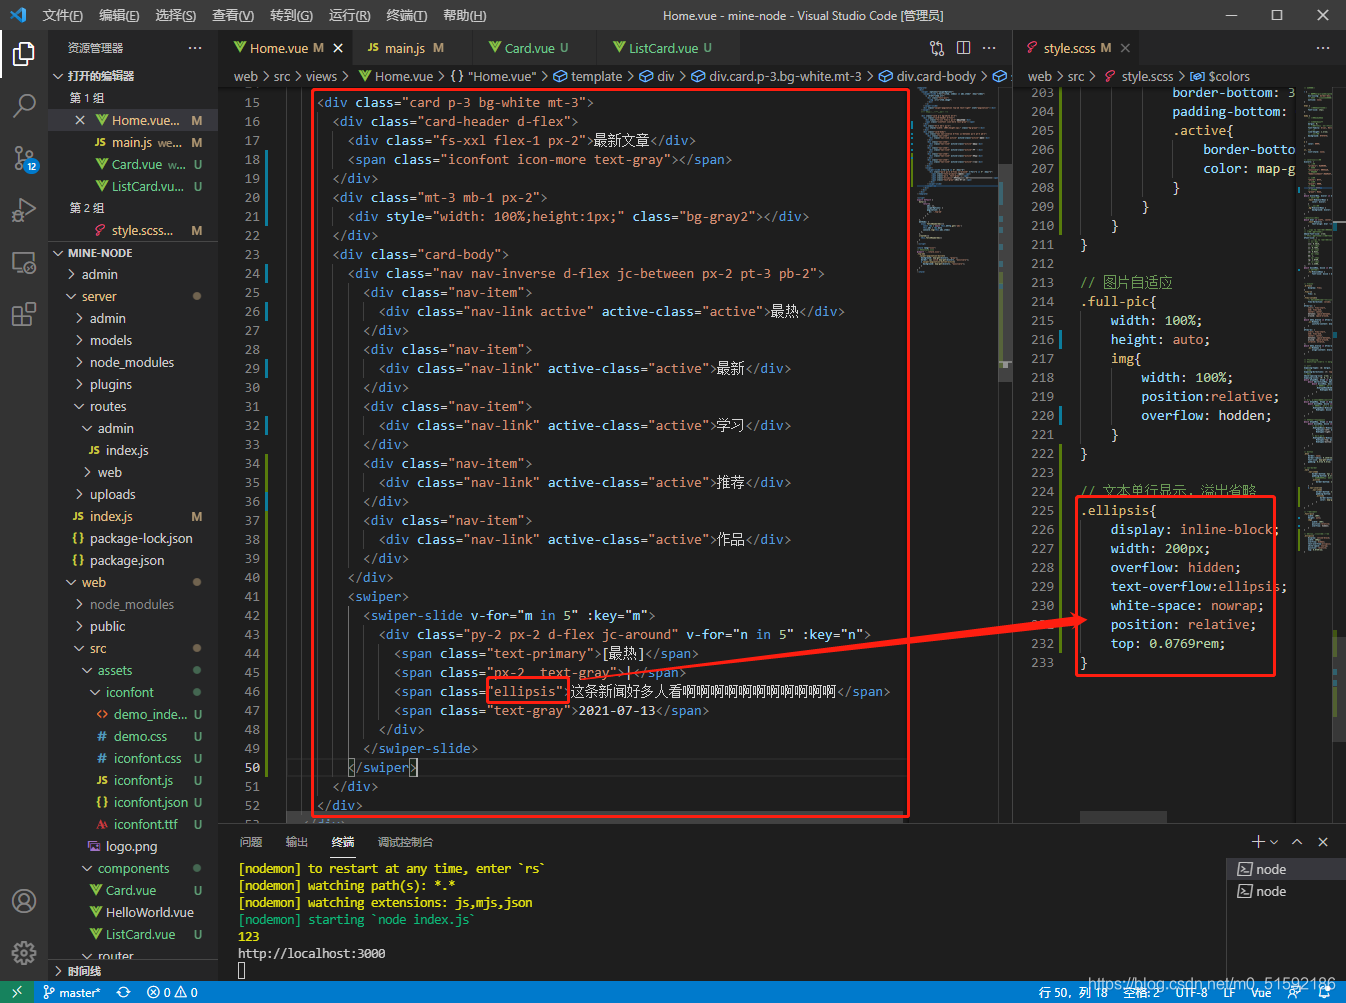Click the synchronize changes icon in status bar
Image resolution: width=1346 pixels, height=1003 pixels.
click(123, 992)
